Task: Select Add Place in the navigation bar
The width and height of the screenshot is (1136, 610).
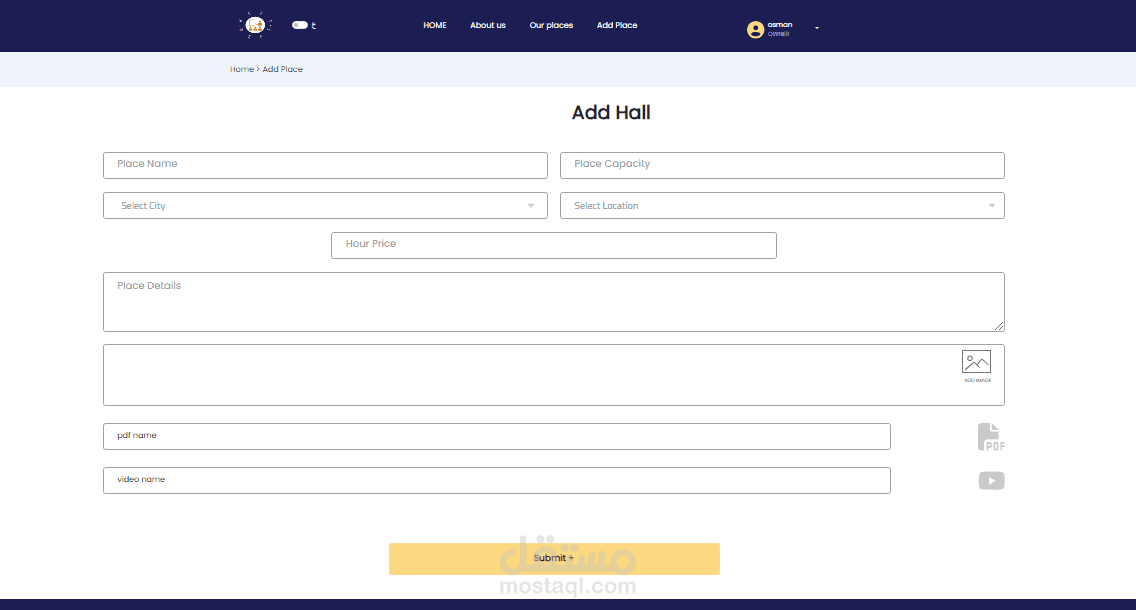Action: point(617,25)
